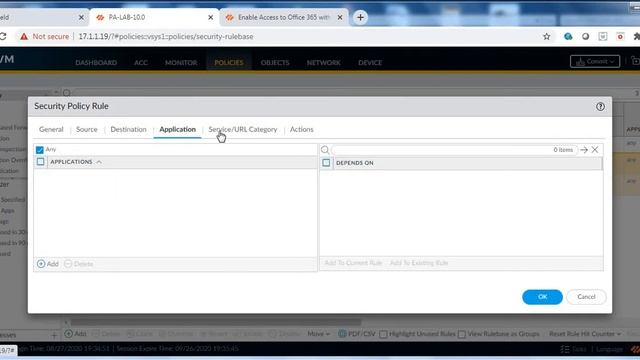Screen dimensions: 640x360
Task: Sort by Applications column arrow
Action: (99, 162)
